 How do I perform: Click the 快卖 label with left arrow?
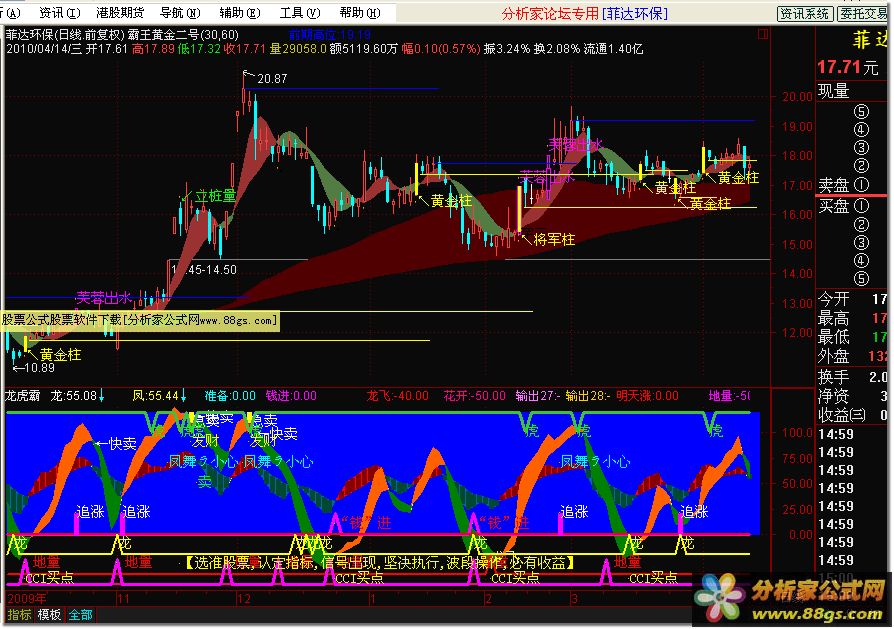[x=116, y=443]
